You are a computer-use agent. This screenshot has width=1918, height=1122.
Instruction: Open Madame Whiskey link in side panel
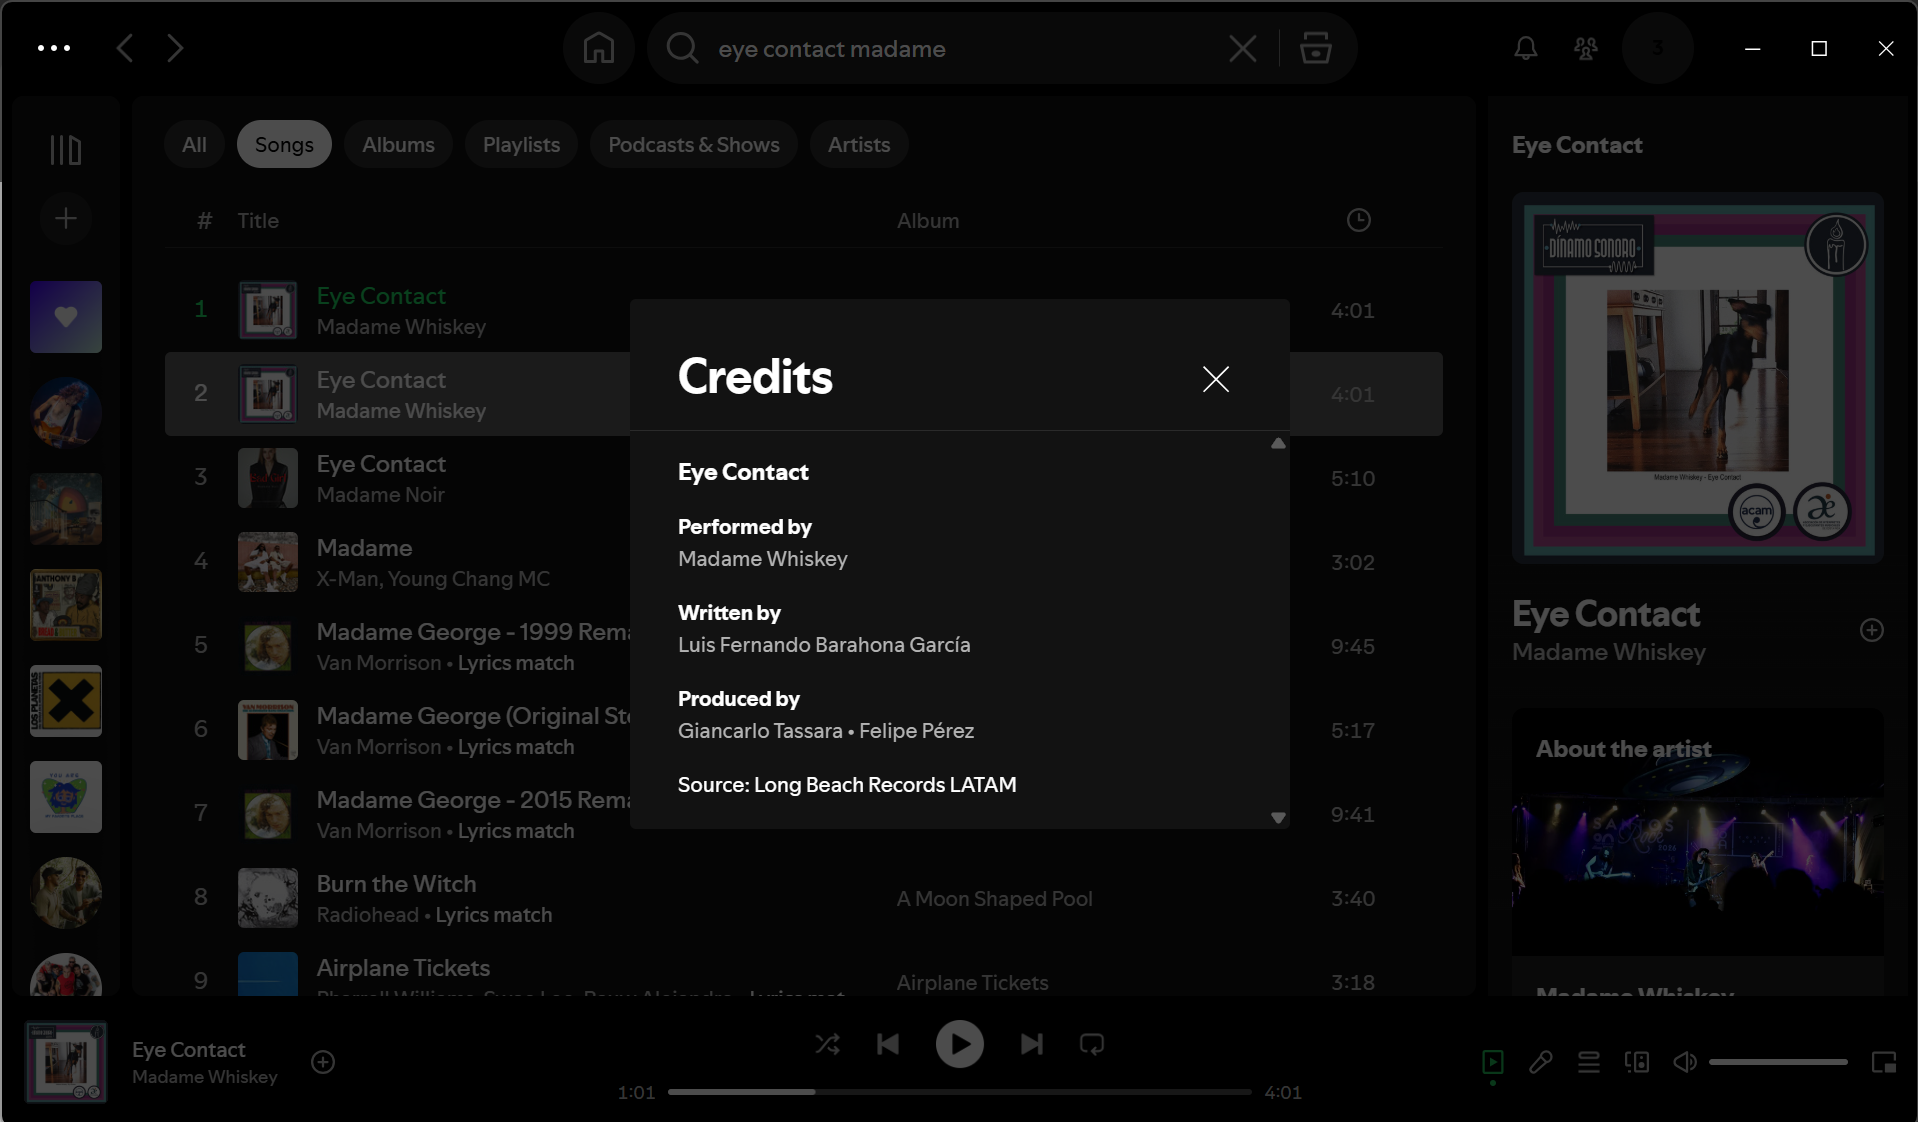(x=1608, y=652)
